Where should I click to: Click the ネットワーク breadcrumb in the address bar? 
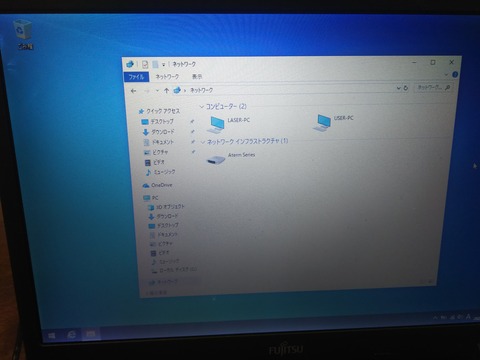click(x=202, y=90)
